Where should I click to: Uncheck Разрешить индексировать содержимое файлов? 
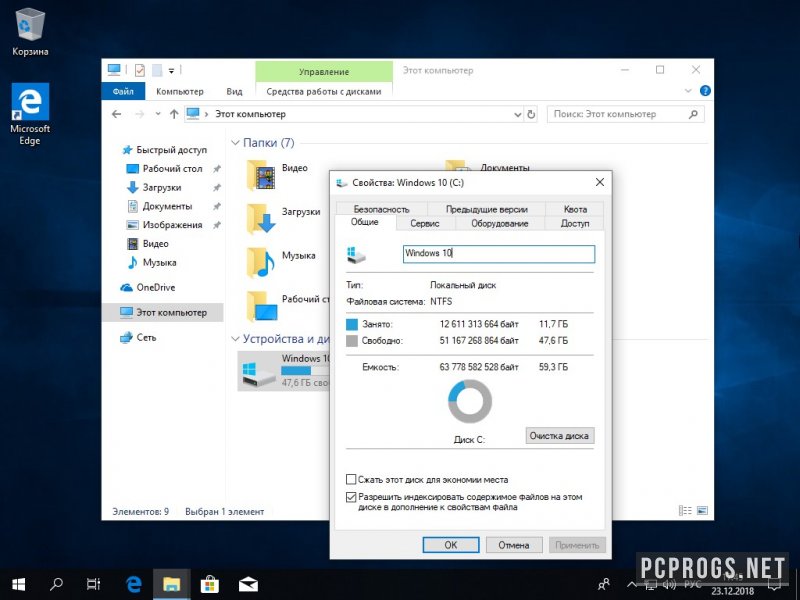tap(351, 497)
